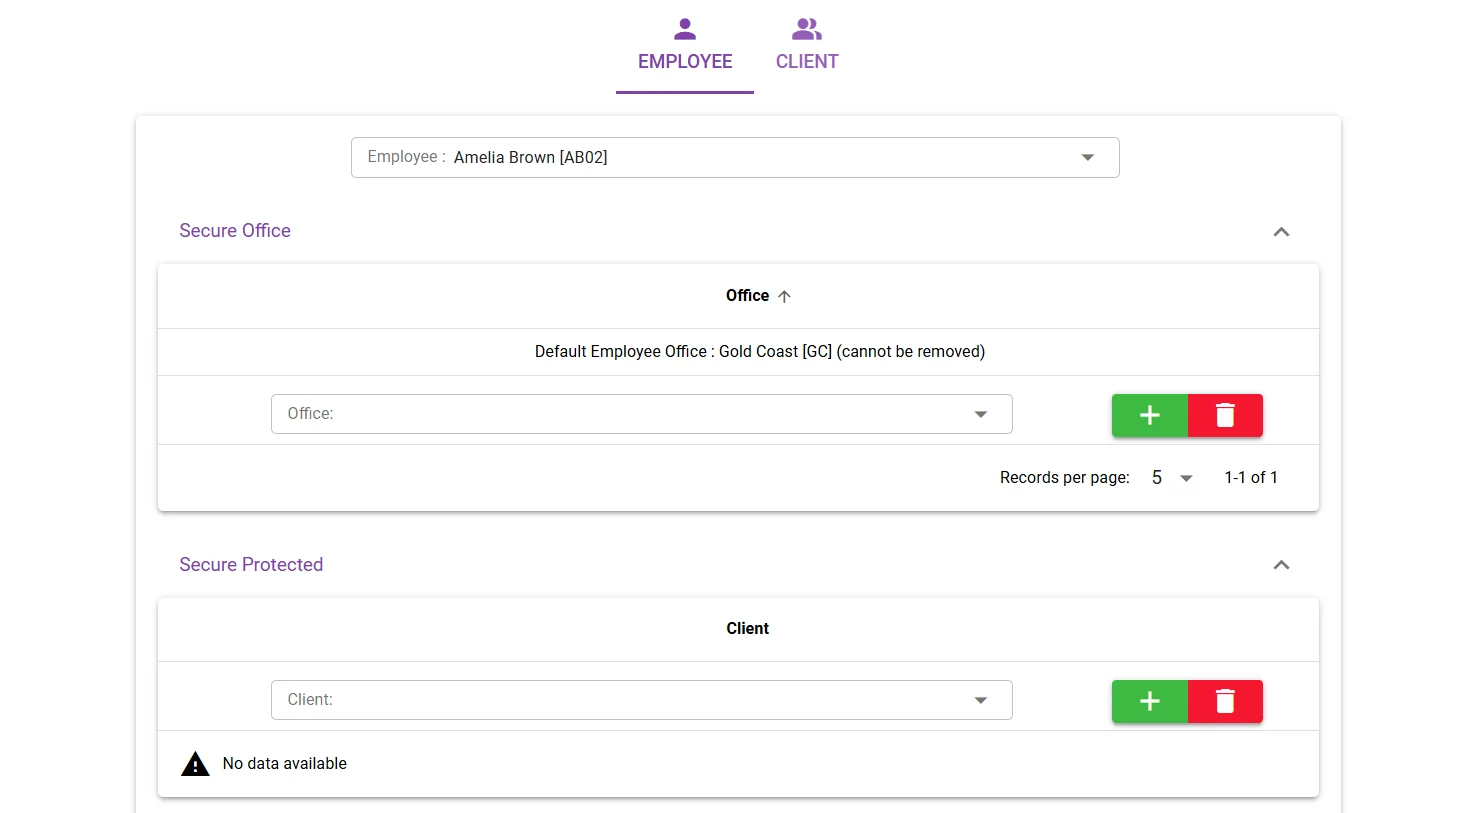Open the Employee selection dropdown arrow
The image size is (1459, 813).
(x=1088, y=157)
